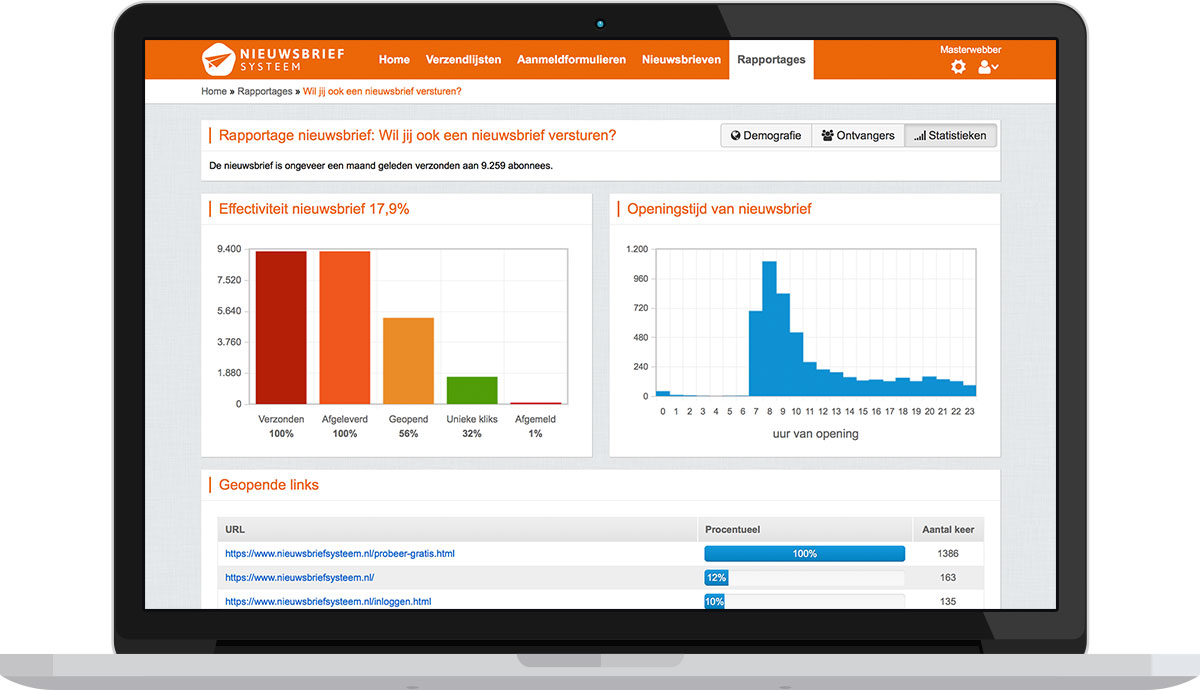Click the green Unieke kliks bar
1200x690 pixels.
(472, 390)
